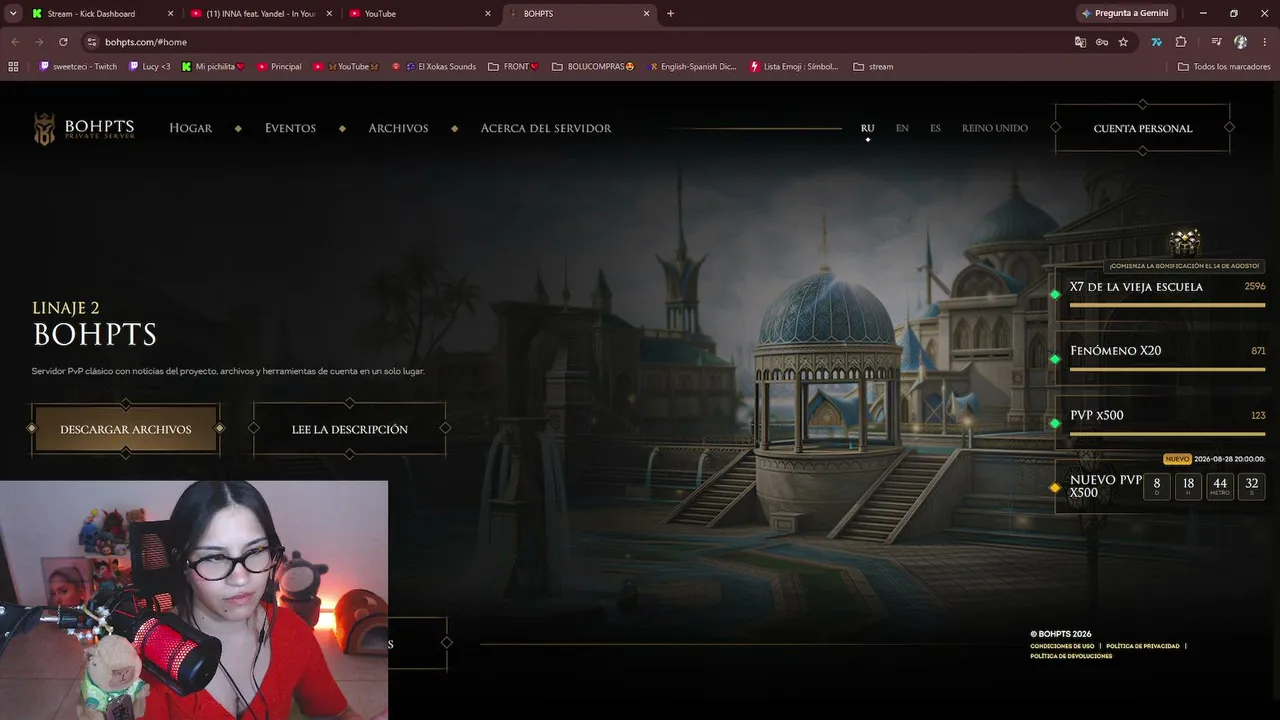Click the address bar URL field

580,42
